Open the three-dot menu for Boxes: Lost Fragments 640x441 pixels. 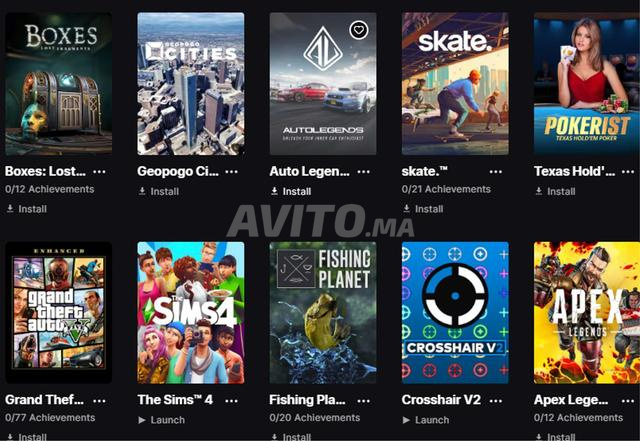coord(99,172)
